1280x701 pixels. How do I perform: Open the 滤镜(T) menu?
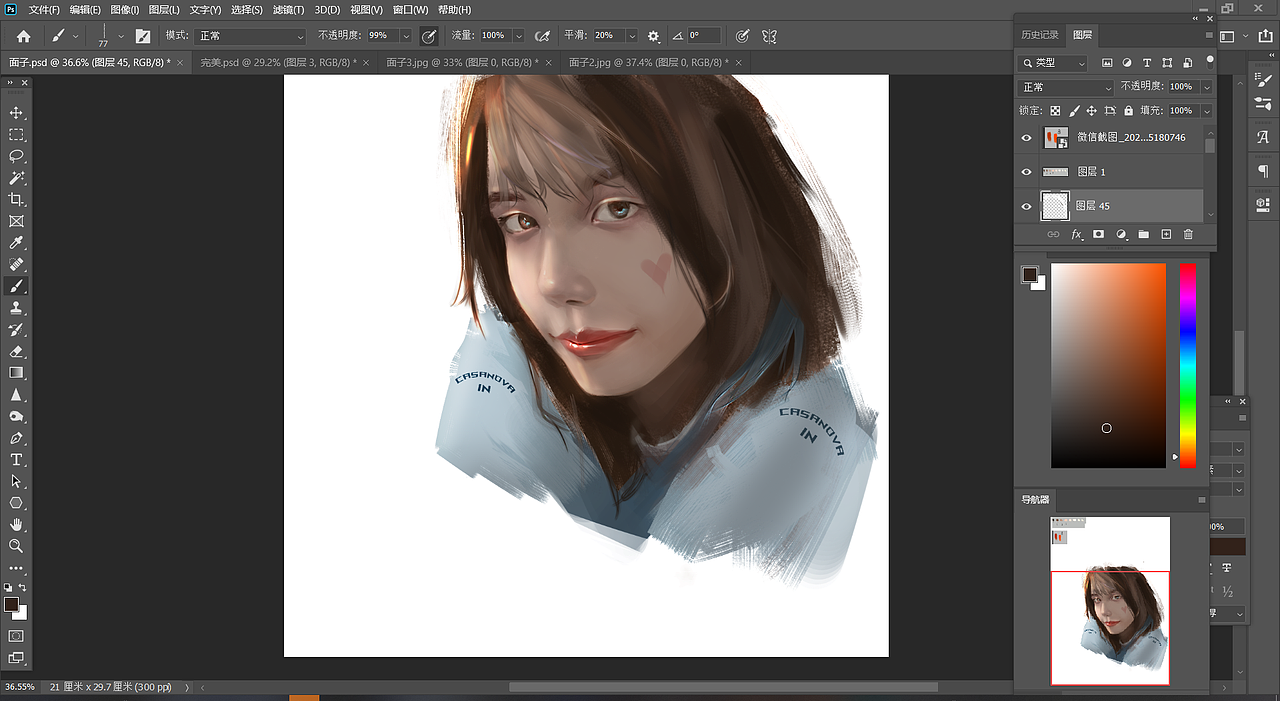coord(289,9)
